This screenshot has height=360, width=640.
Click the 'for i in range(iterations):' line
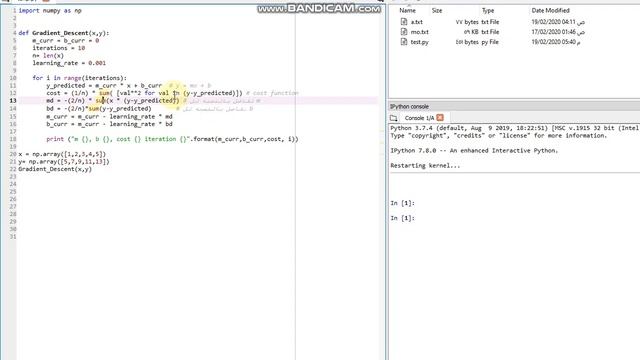click(80, 78)
